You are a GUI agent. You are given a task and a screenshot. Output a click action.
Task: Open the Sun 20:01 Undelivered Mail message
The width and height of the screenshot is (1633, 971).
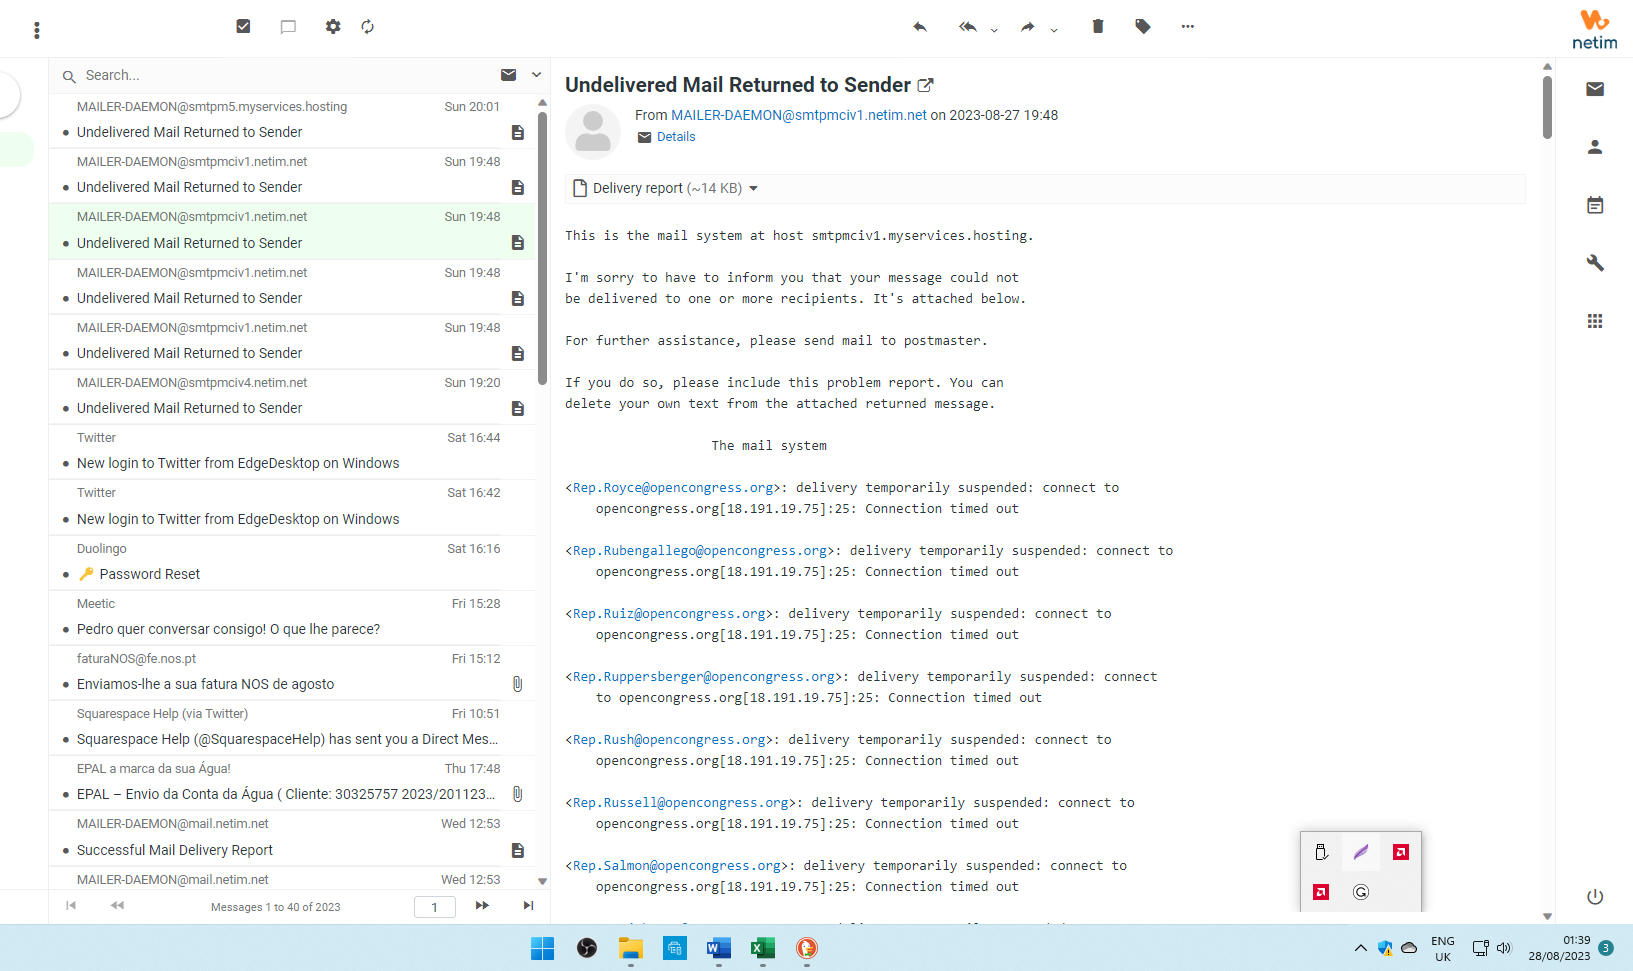click(292, 120)
